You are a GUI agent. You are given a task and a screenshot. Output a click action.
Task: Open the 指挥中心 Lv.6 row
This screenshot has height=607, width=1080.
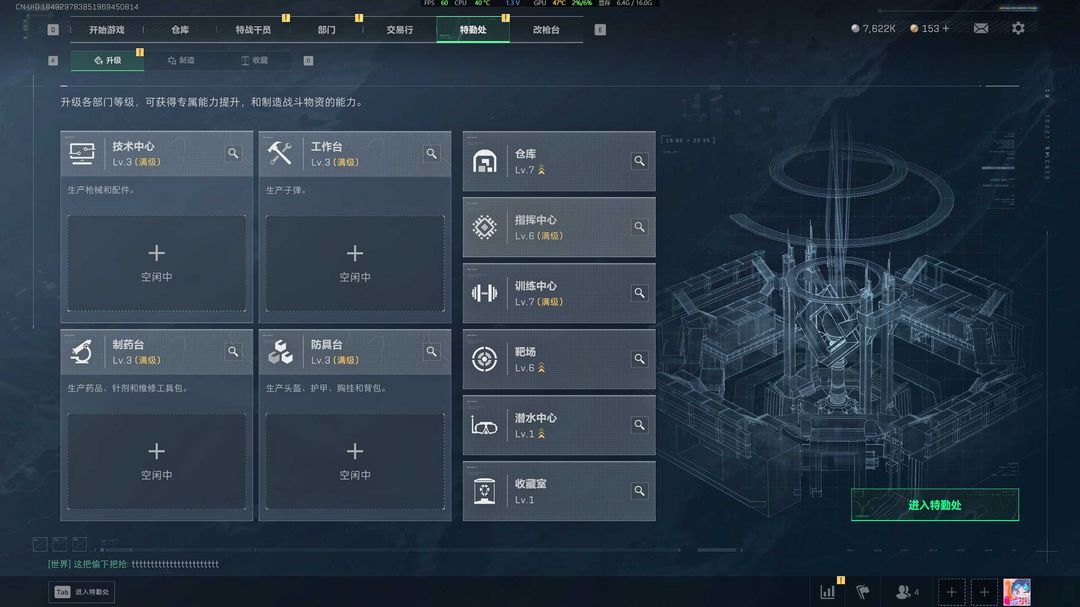[559, 227]
